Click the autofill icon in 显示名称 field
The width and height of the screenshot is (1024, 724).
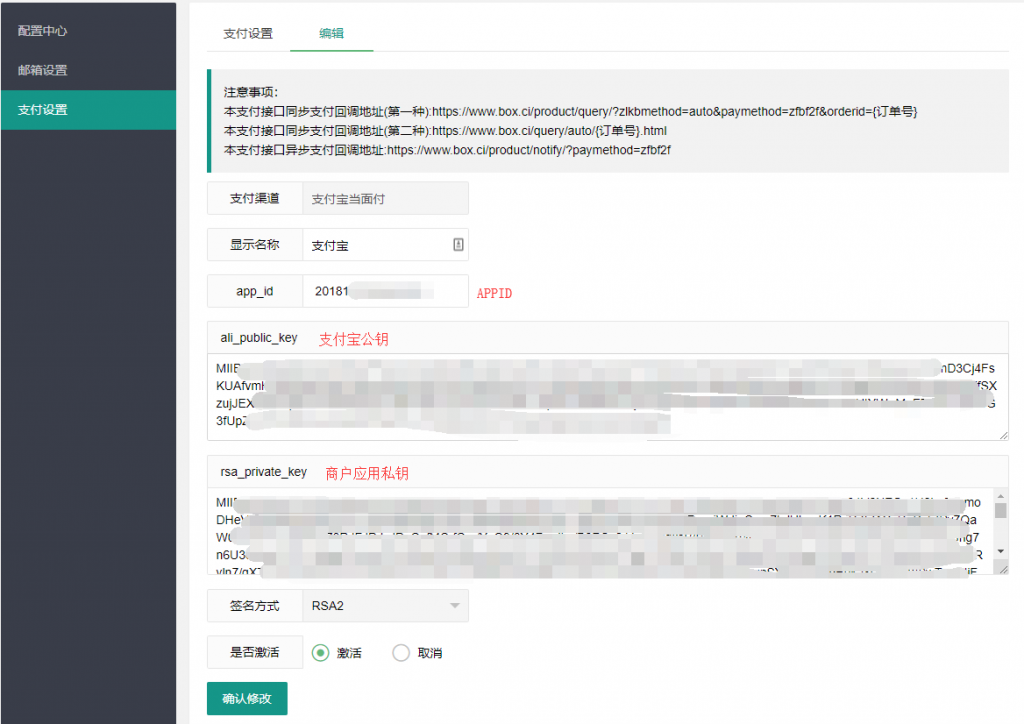[x=458, y=244]
